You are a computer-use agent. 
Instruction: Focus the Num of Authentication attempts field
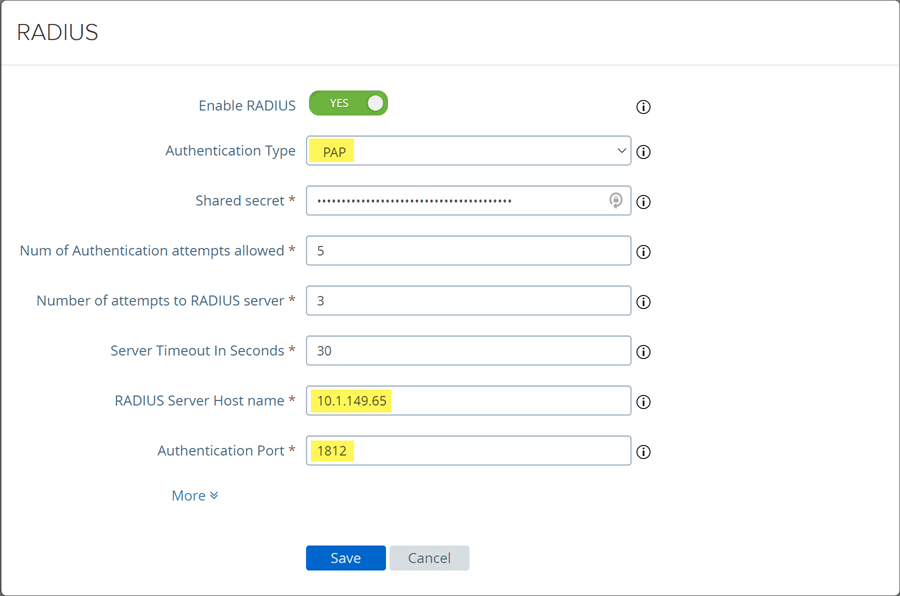point(468,251)
